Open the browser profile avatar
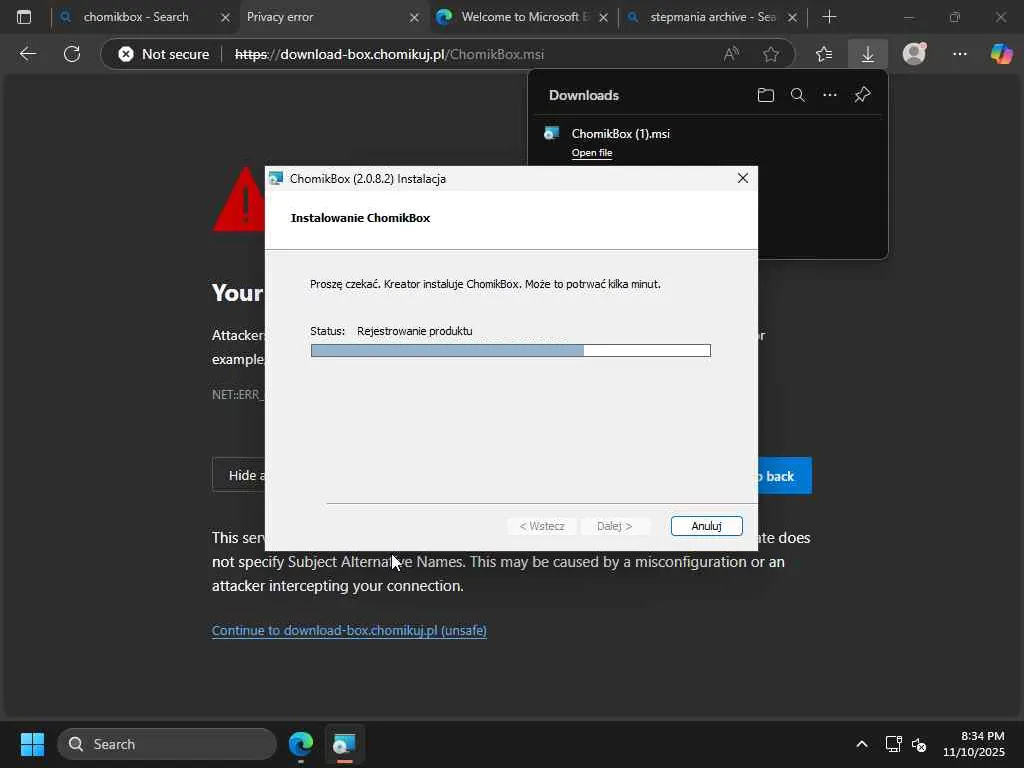 914,54
